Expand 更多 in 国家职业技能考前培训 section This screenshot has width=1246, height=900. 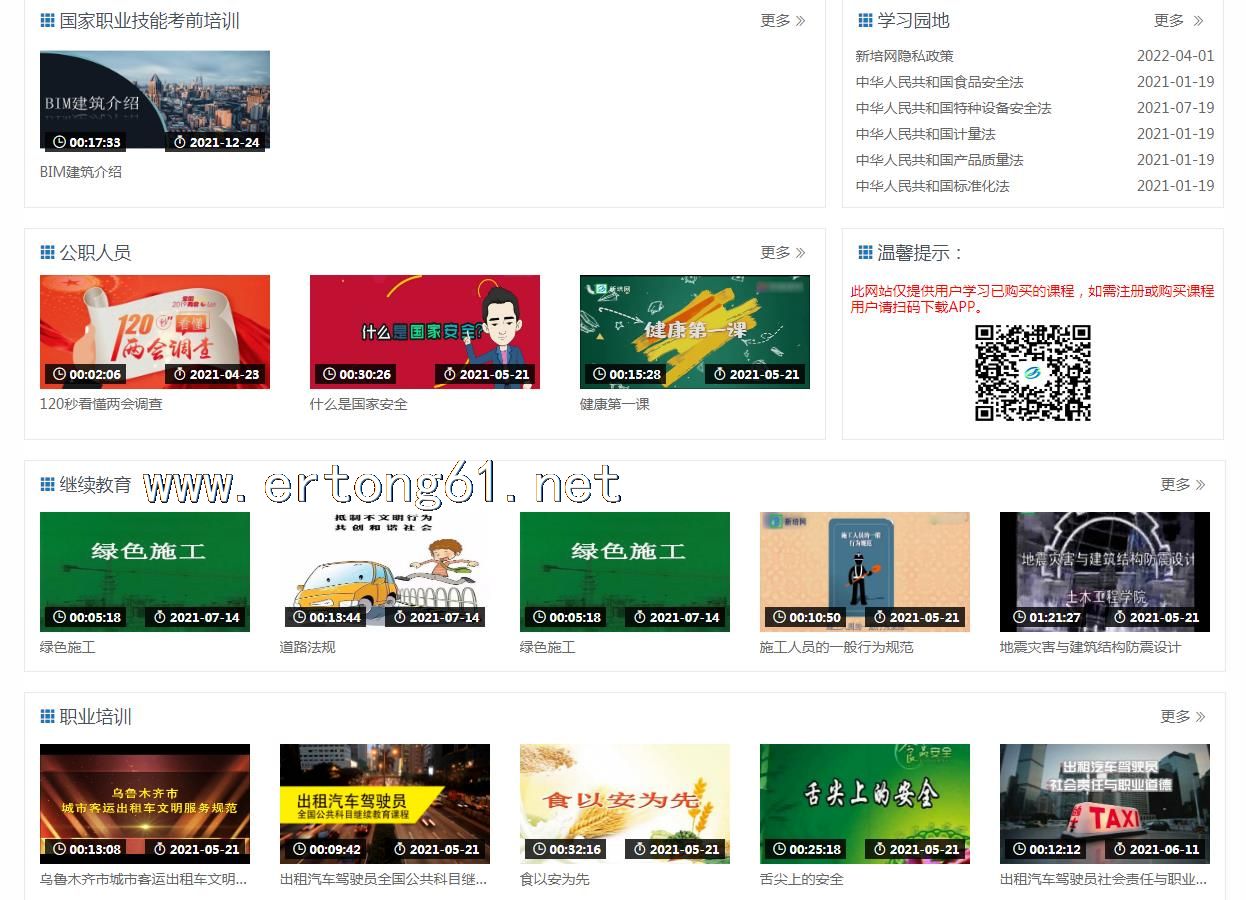(782, 21)
